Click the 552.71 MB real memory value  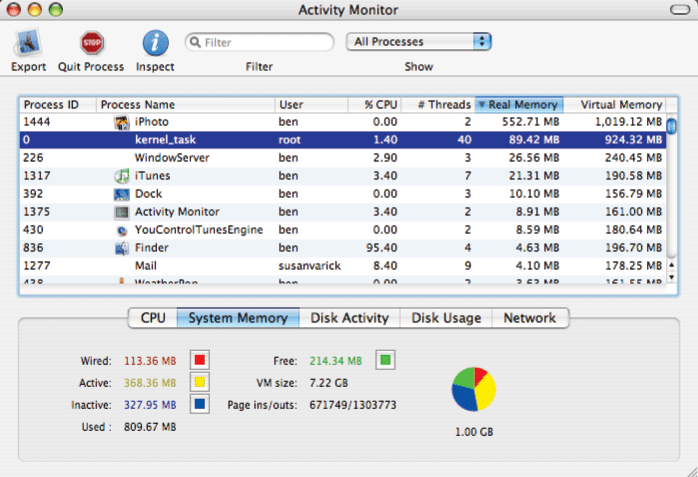point(531,122)
